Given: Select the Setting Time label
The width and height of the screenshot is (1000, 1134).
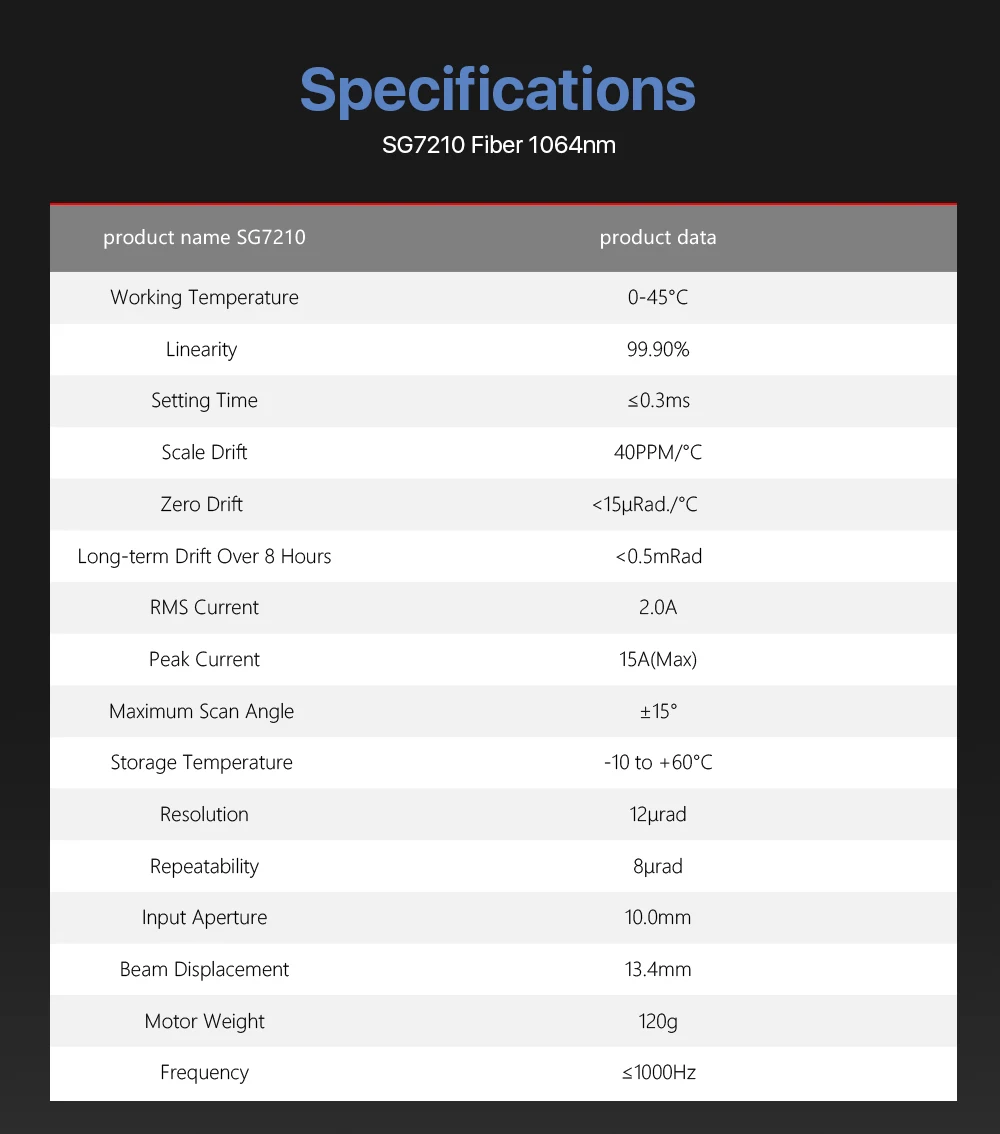Looking at the screenshot, I should [204, 401].
